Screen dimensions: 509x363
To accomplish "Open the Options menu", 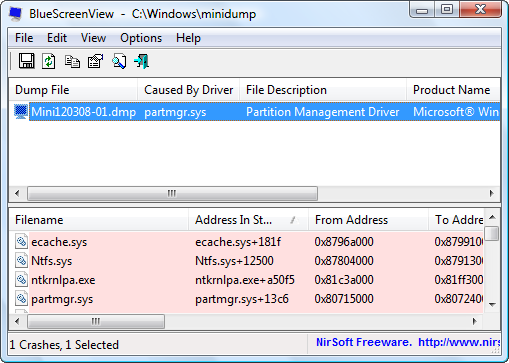I will tap(141, 38).
